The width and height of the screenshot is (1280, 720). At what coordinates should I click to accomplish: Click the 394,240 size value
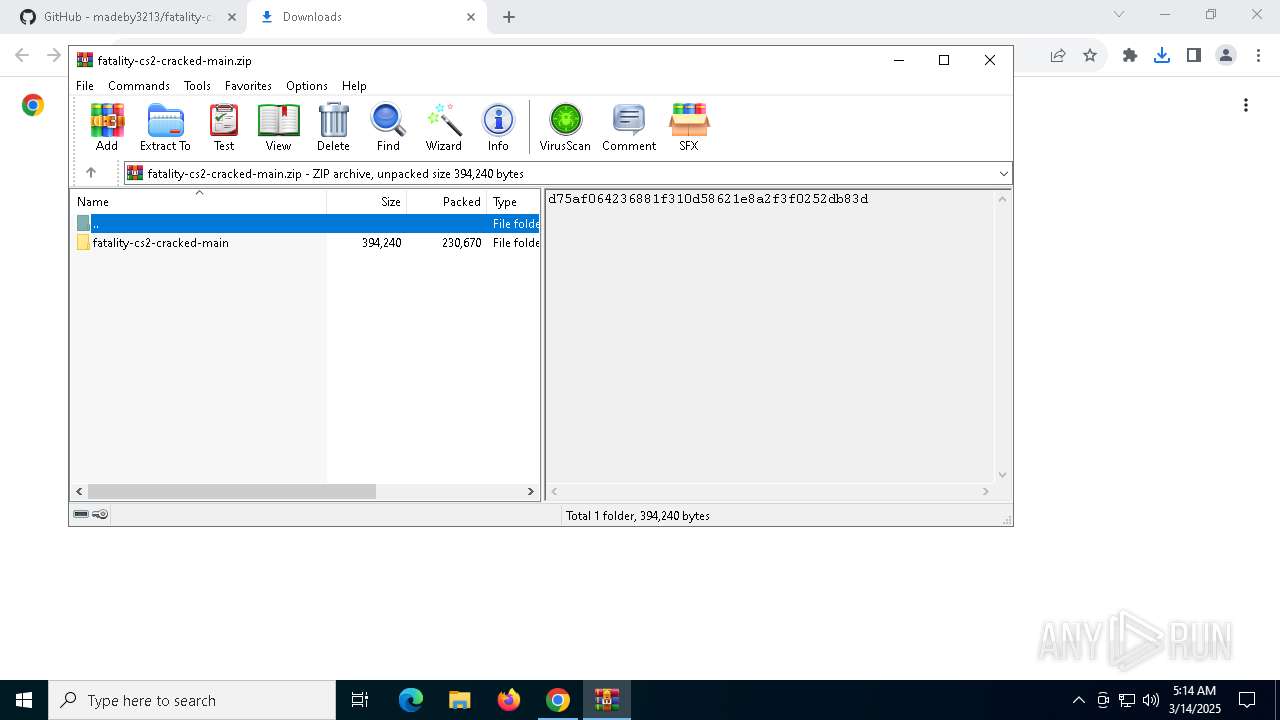point(381,243)
